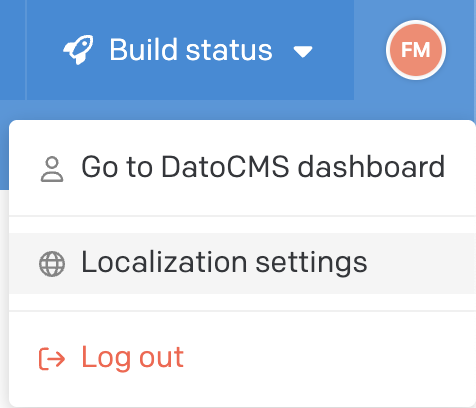Click the person icon next to DatoCMS dashboard
The width and height of the screenshot is (476, 408).
click(x=52, y=169)
